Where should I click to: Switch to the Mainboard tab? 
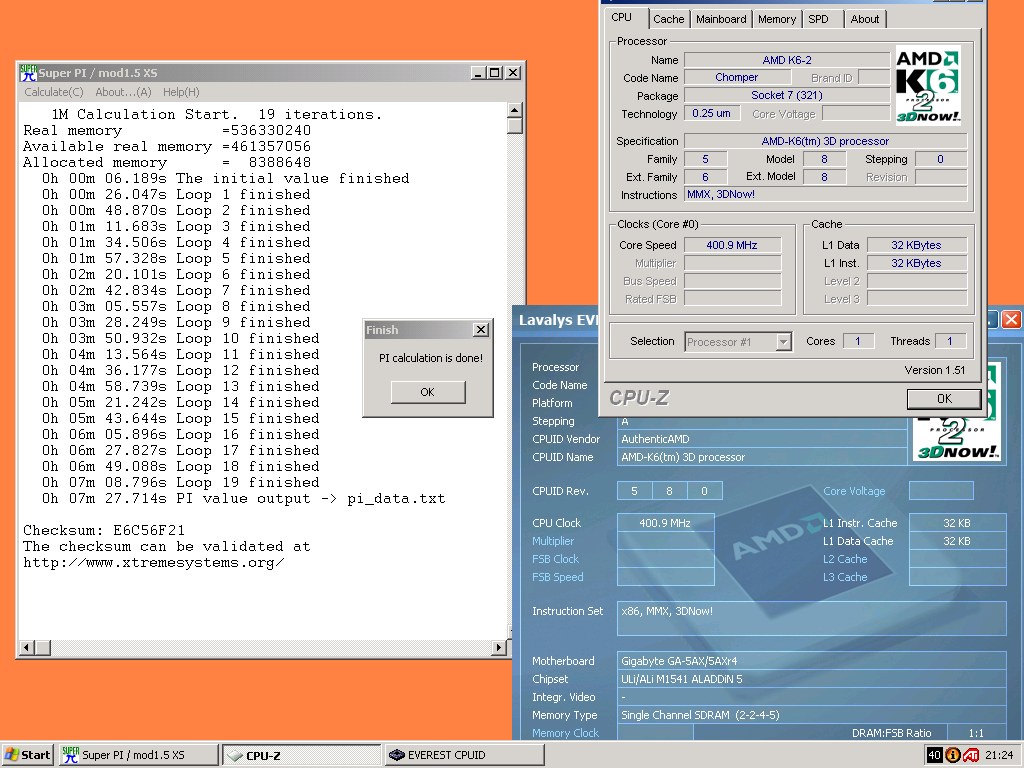pyautogui.click(x=721, y=19)
